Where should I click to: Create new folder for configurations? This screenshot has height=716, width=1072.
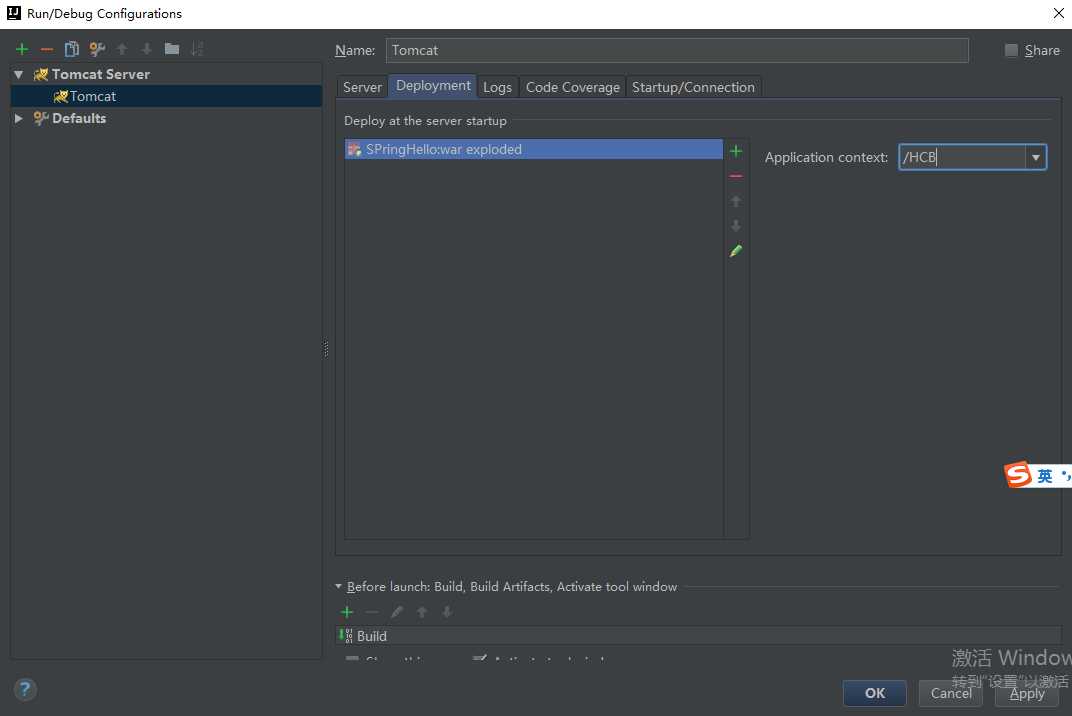(172, 49)
